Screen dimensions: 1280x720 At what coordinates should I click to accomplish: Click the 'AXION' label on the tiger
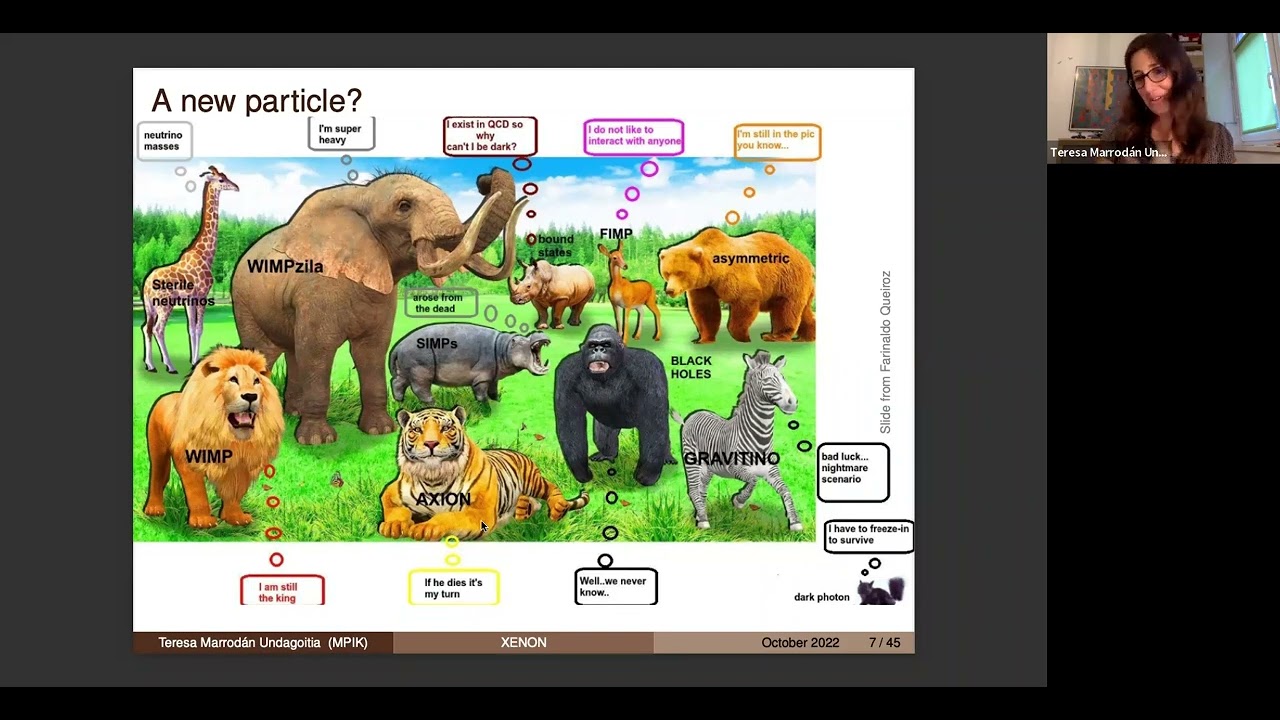[x=443, y=499]
